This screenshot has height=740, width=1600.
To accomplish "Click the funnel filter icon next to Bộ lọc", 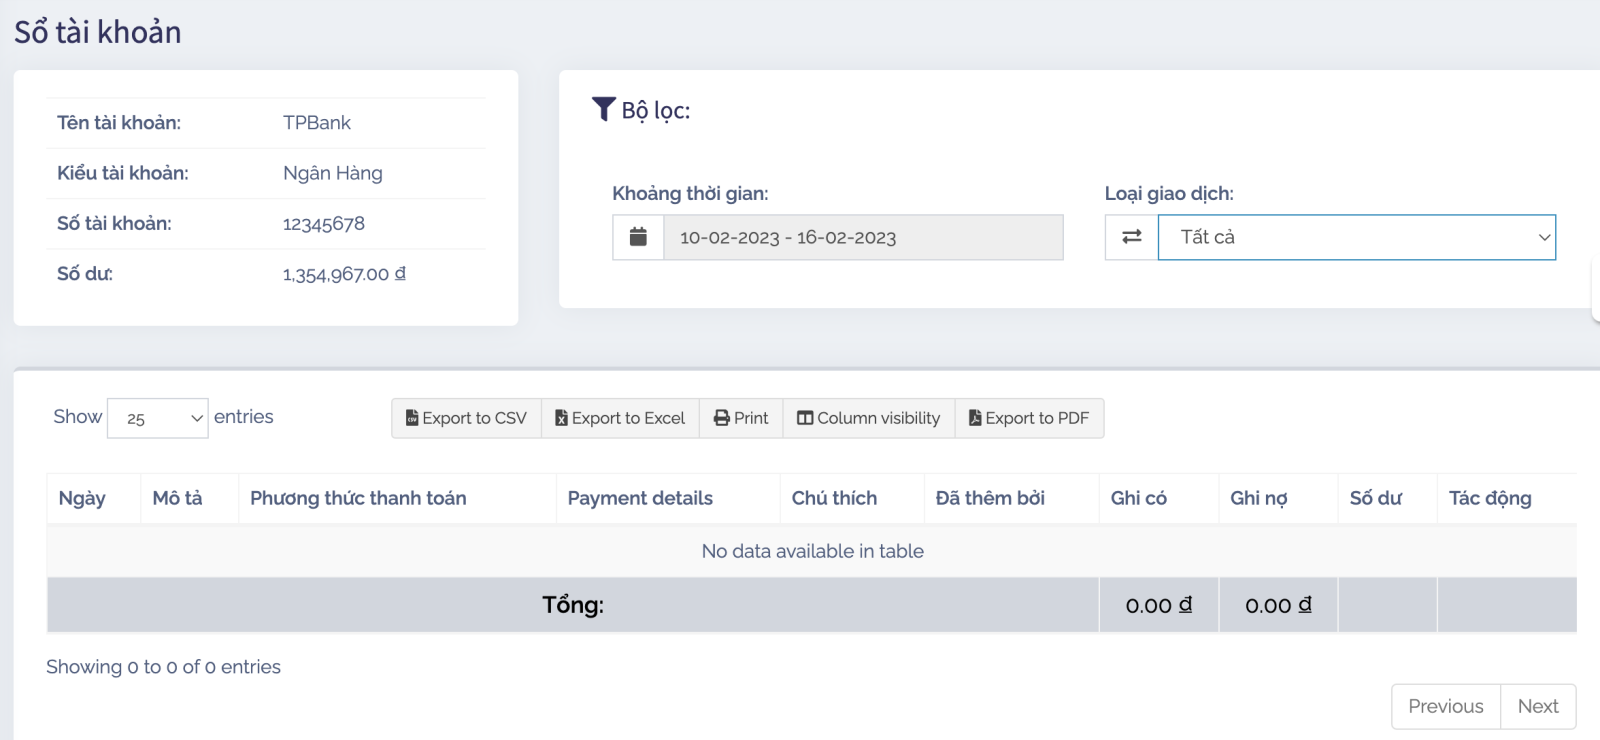I will coord(603,109).
